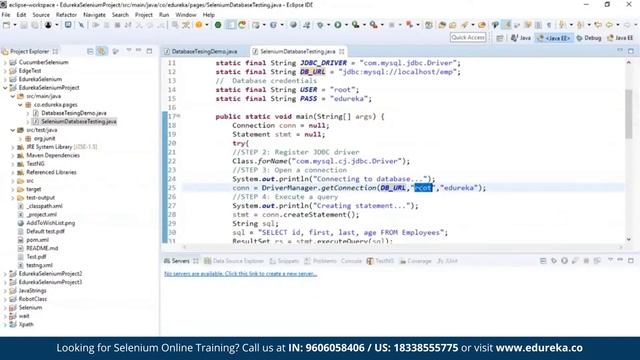Minimize the code editor area
The width and height of the screenshot is (640, 360).
(620, 51)
